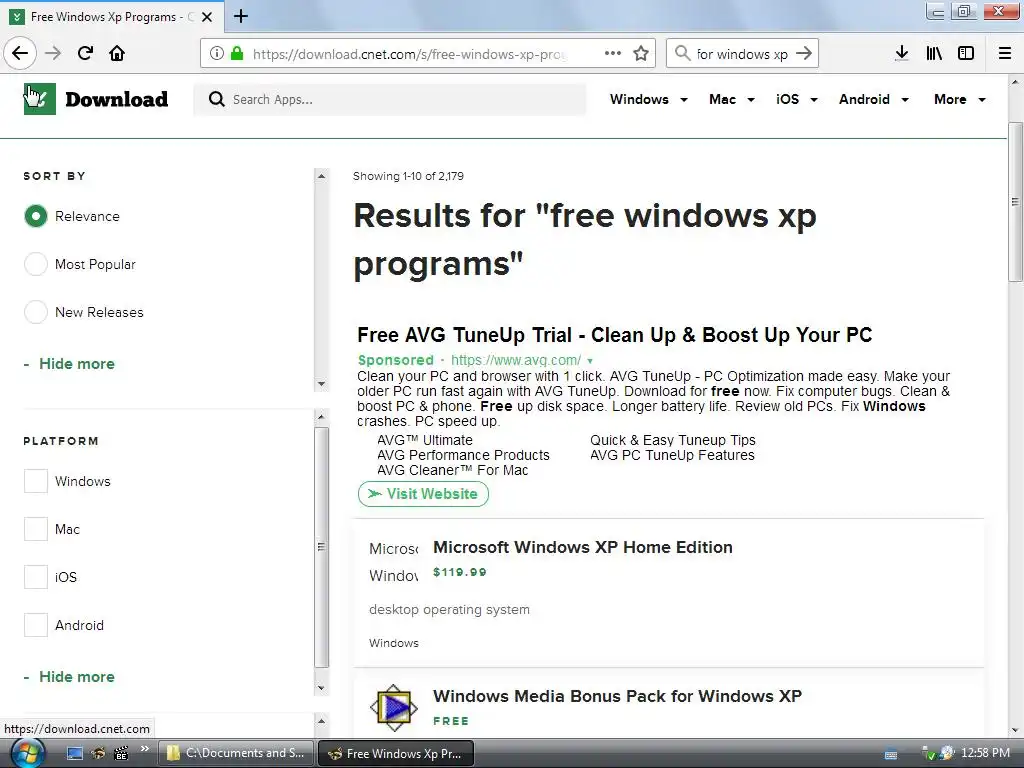Click the https://www.avg.com/ ad URL
Screen dimensions: 1024x768
[x=516, y=360]
